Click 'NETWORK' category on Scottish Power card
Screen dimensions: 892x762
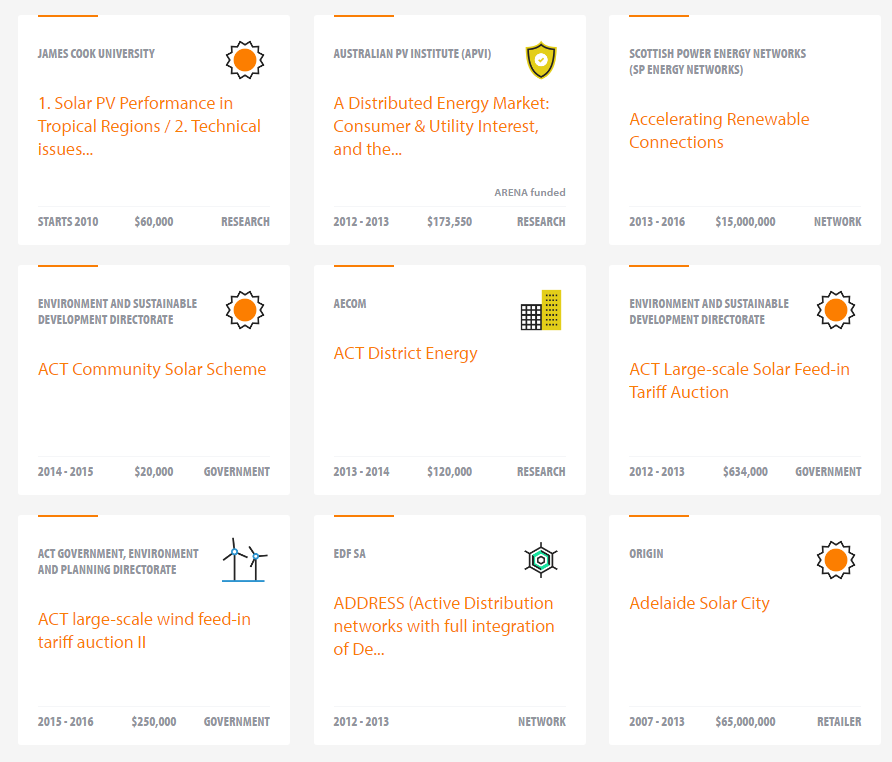[837, 221]
